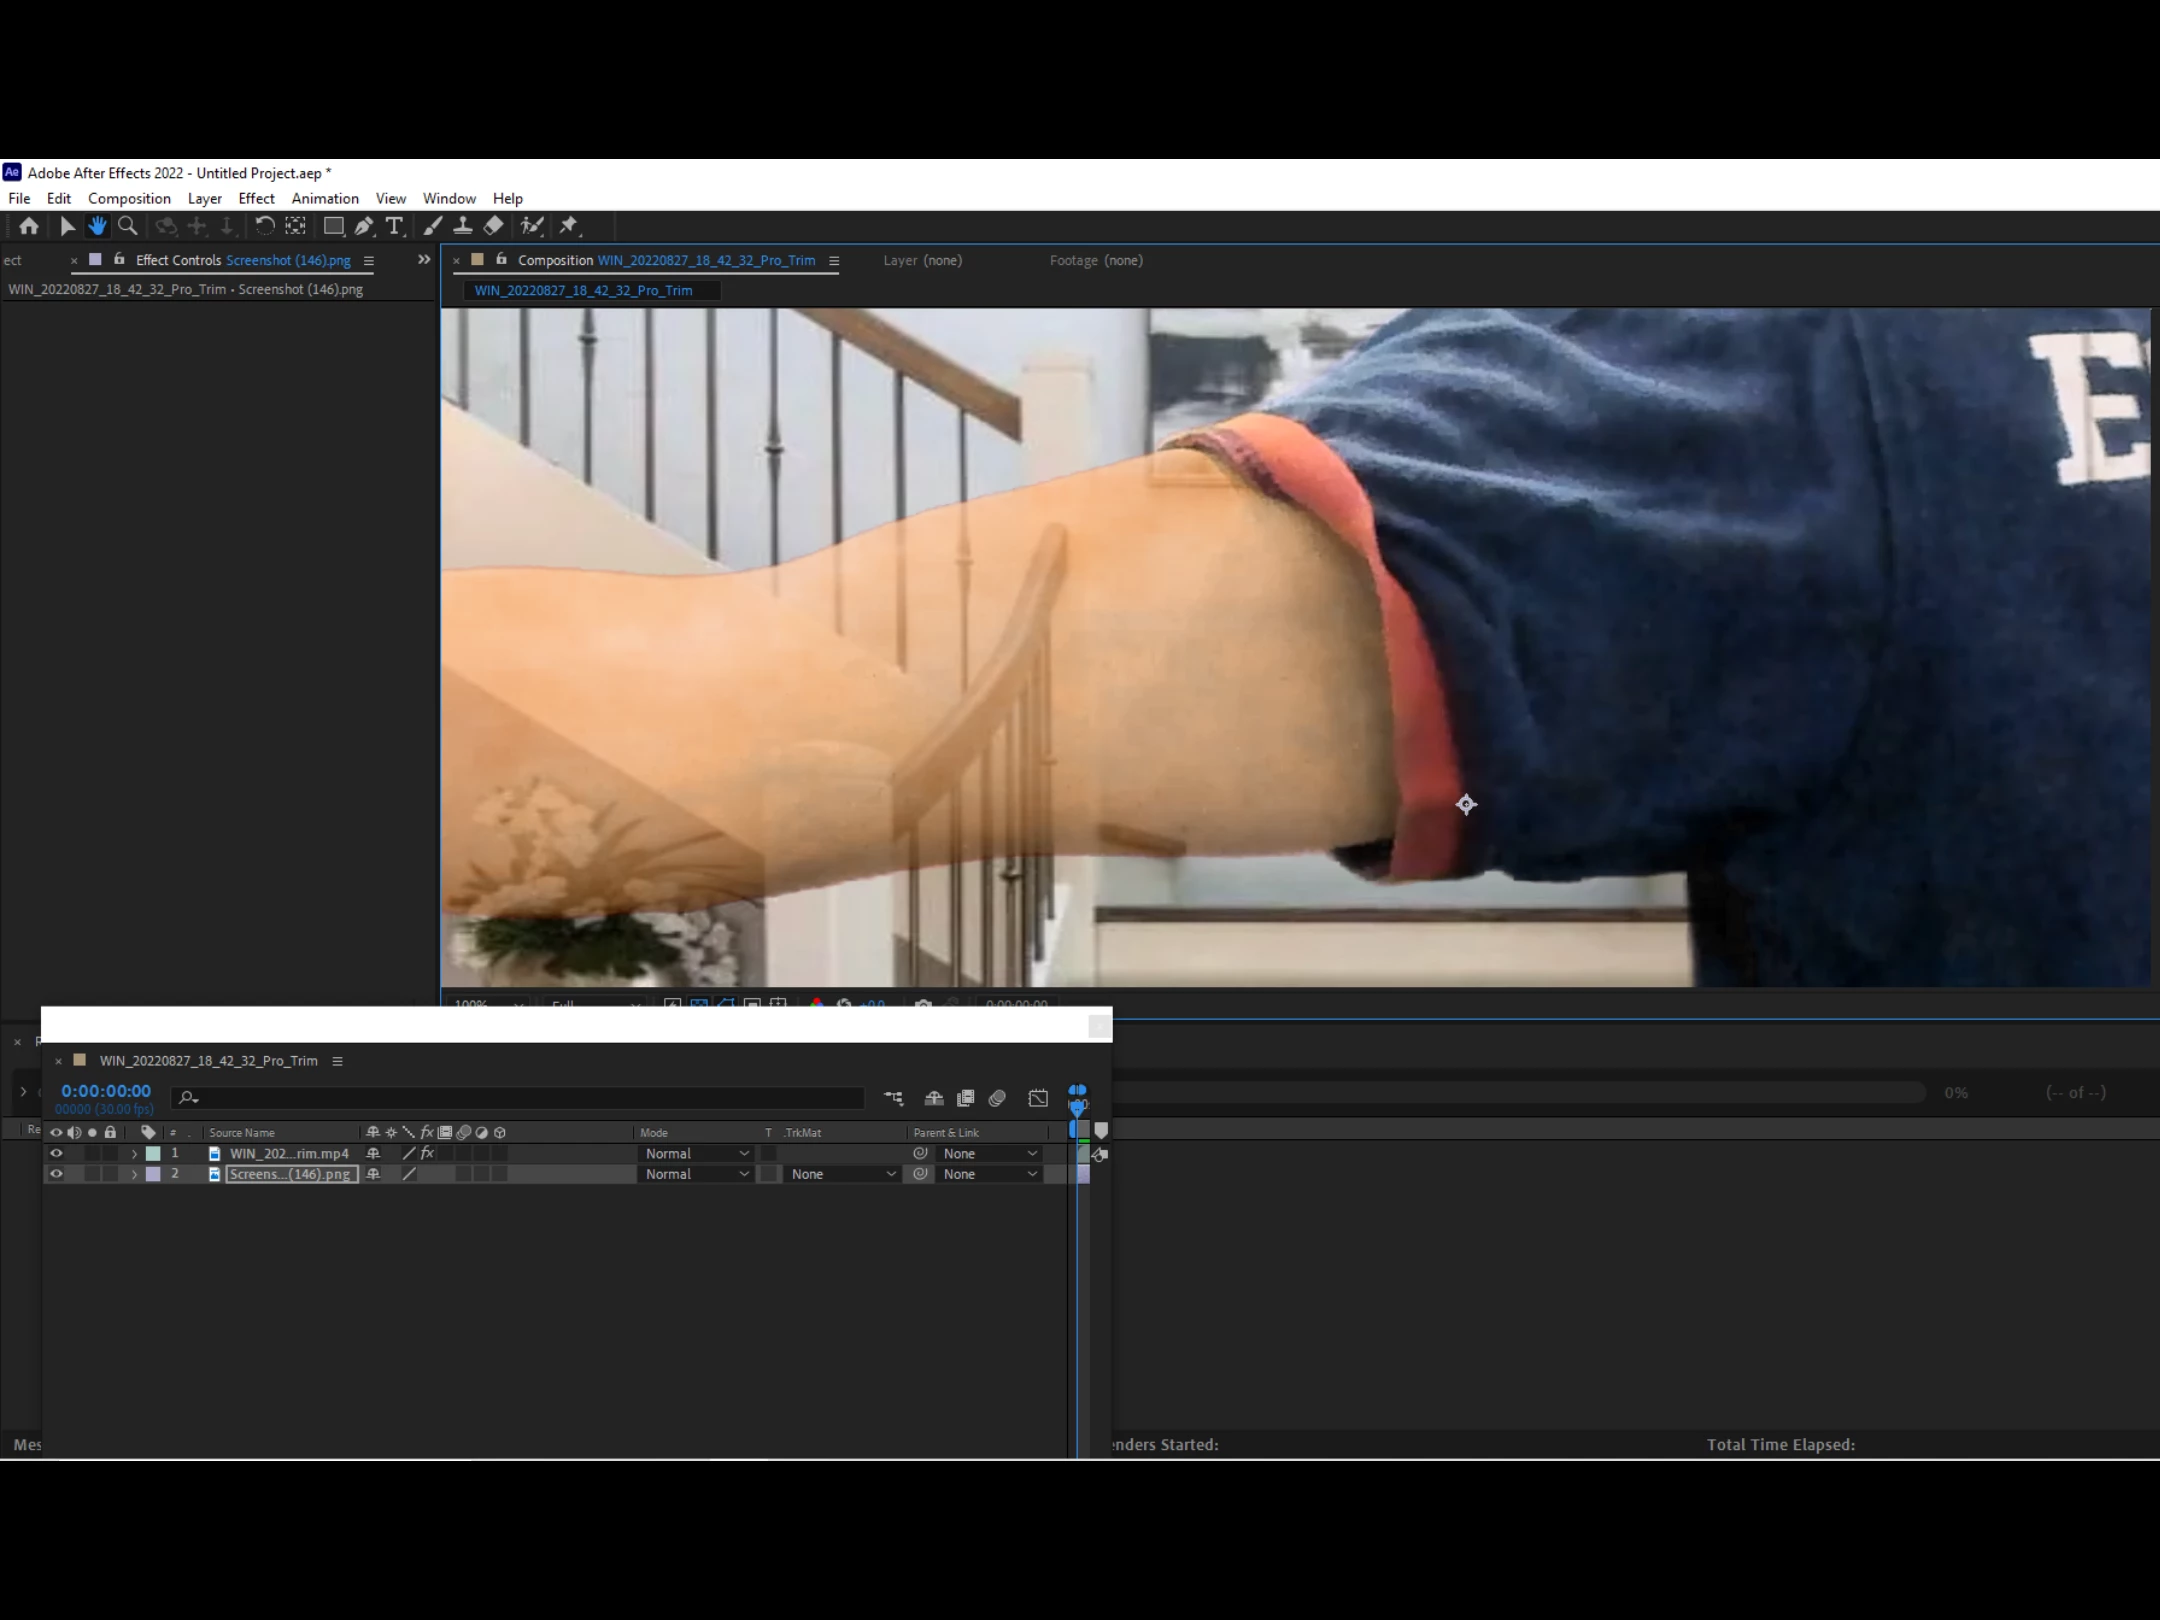Viewport: 2160px width, 1620px height.
Task: Open blending Mode dropdown for layer 2
Action: pos(696,1174)
